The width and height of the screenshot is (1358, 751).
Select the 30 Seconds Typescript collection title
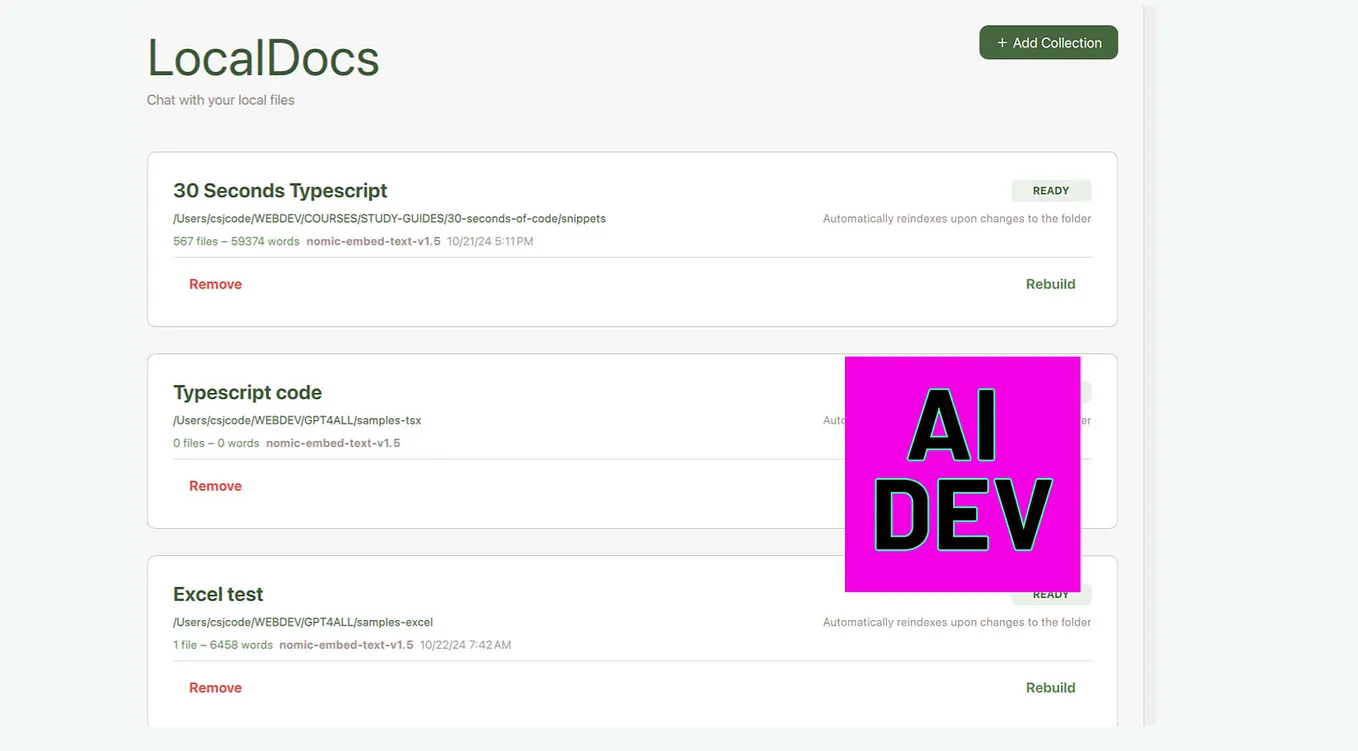279,190
